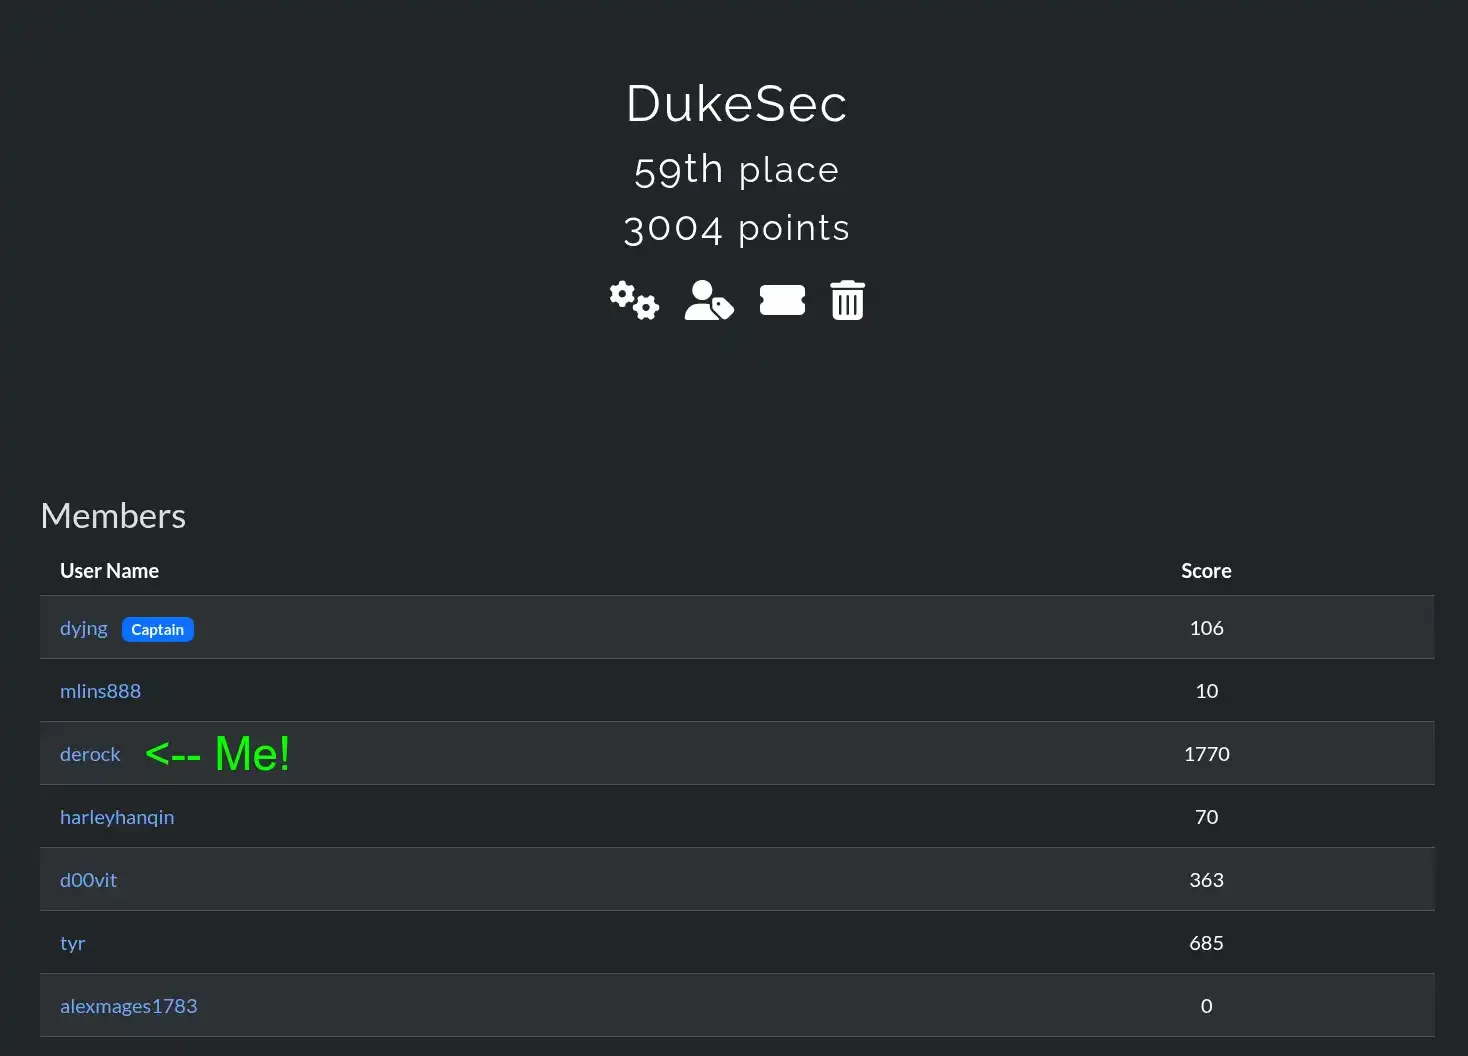Click alexmages1783 in the members list
1468x1056 pixels.
(x=128, y=1006)
